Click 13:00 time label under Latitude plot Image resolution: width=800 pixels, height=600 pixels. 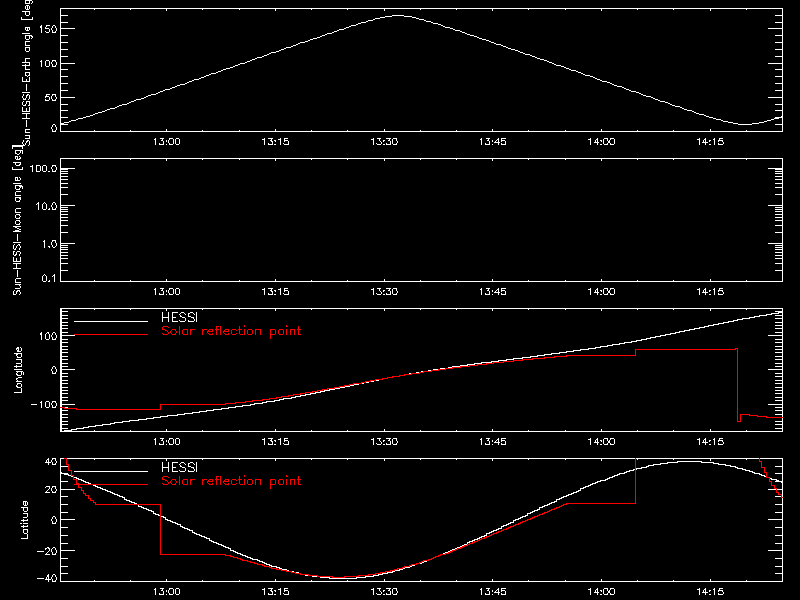[166, 592]
